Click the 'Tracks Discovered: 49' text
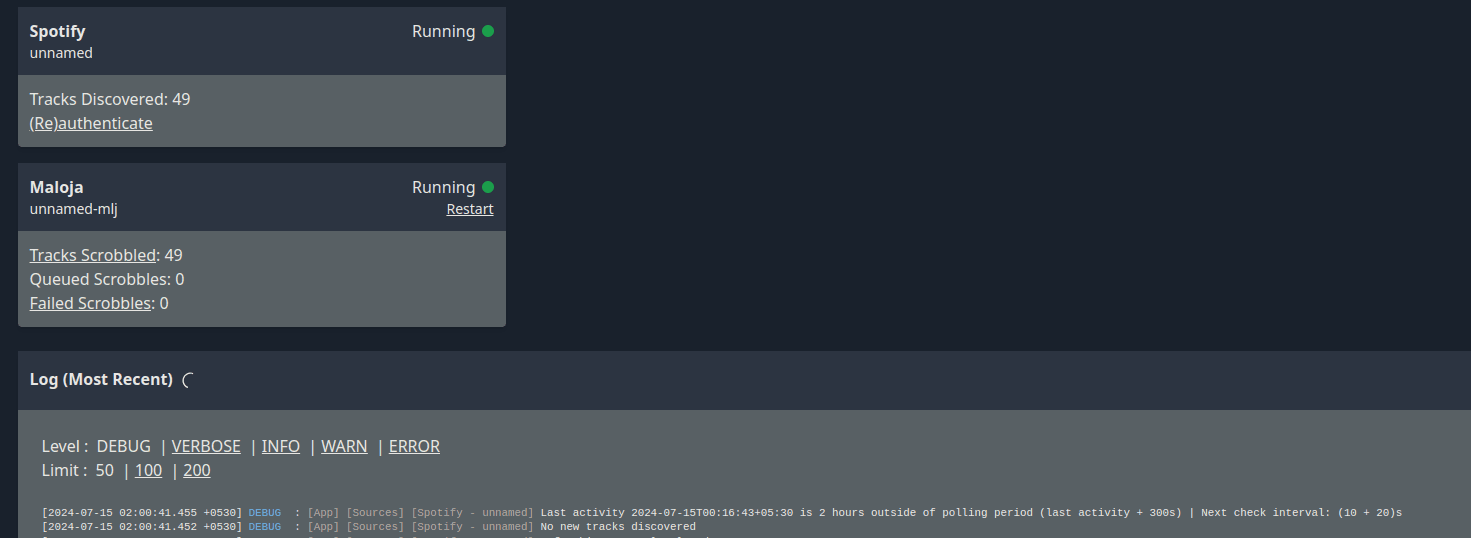Screen dimensions: 1471x538 pos(110,99)
